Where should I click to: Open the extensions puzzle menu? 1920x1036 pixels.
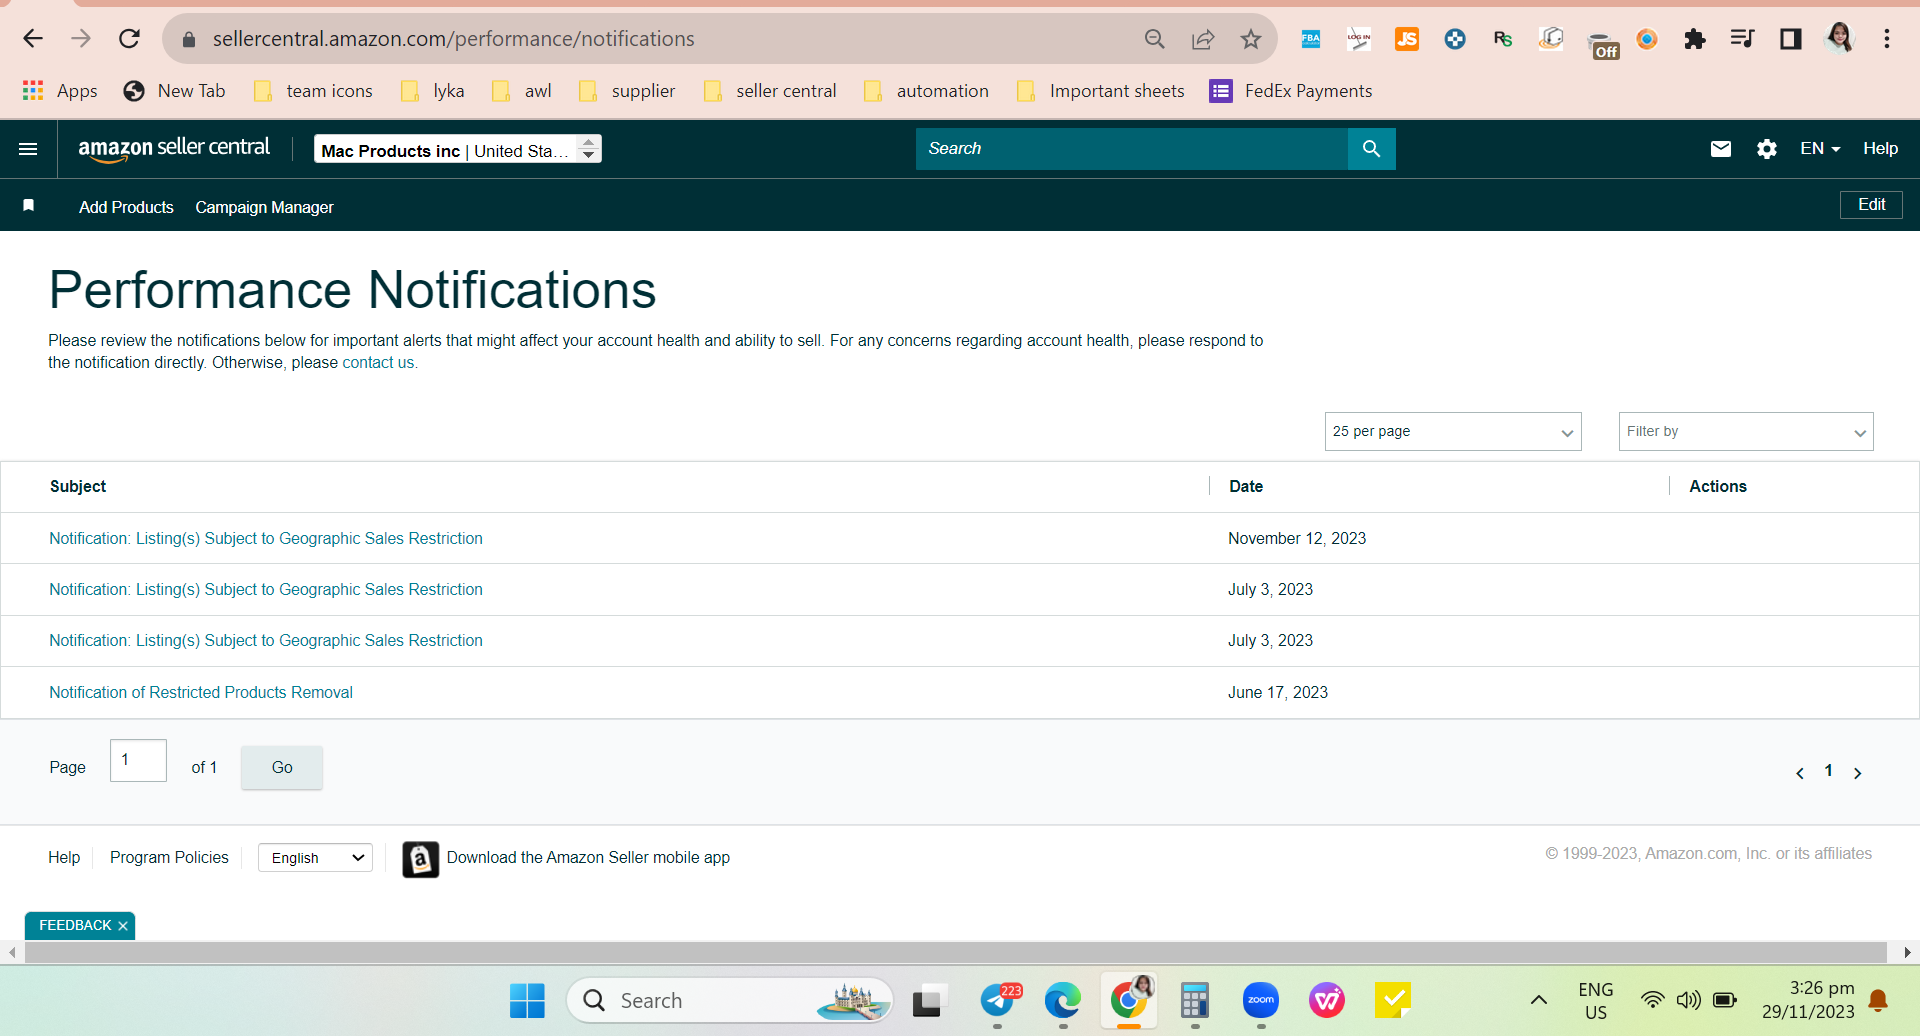pyautogui.click(x=1695, y=39)
